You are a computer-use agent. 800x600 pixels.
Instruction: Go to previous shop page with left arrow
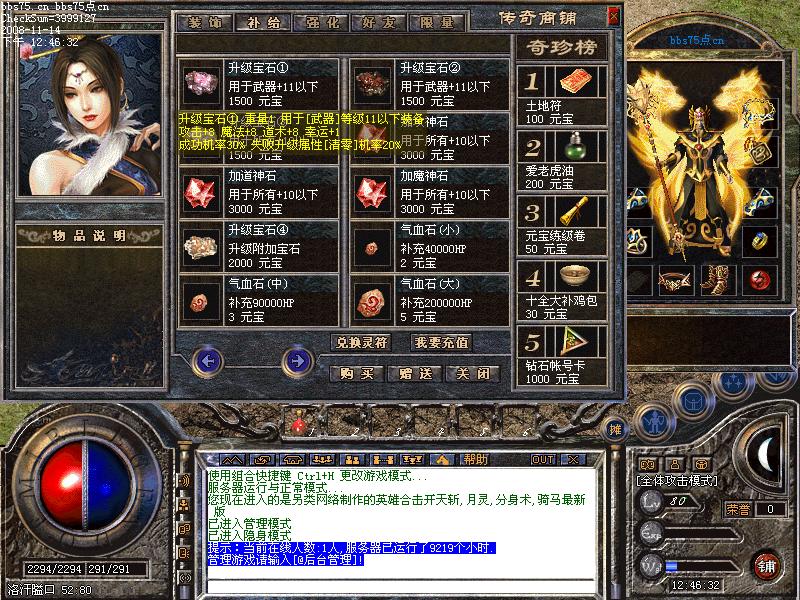[x=208, y=358]
